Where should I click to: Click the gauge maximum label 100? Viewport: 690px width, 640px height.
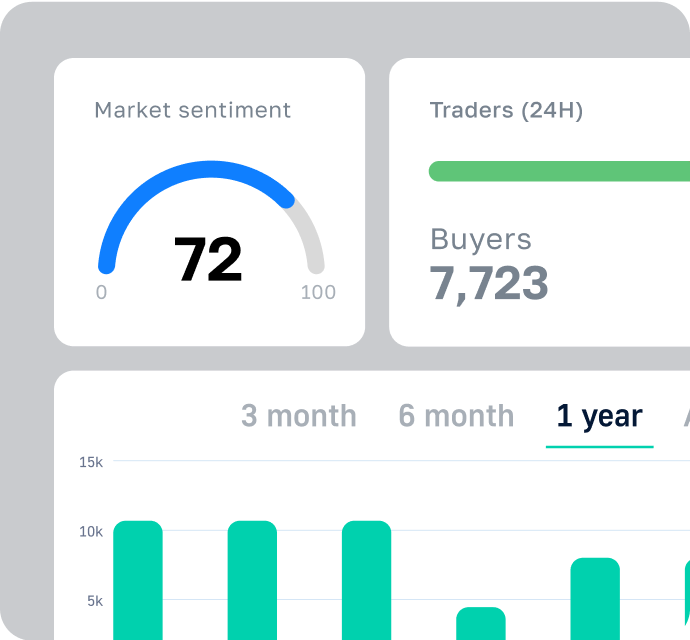click(x=318, y=292)
